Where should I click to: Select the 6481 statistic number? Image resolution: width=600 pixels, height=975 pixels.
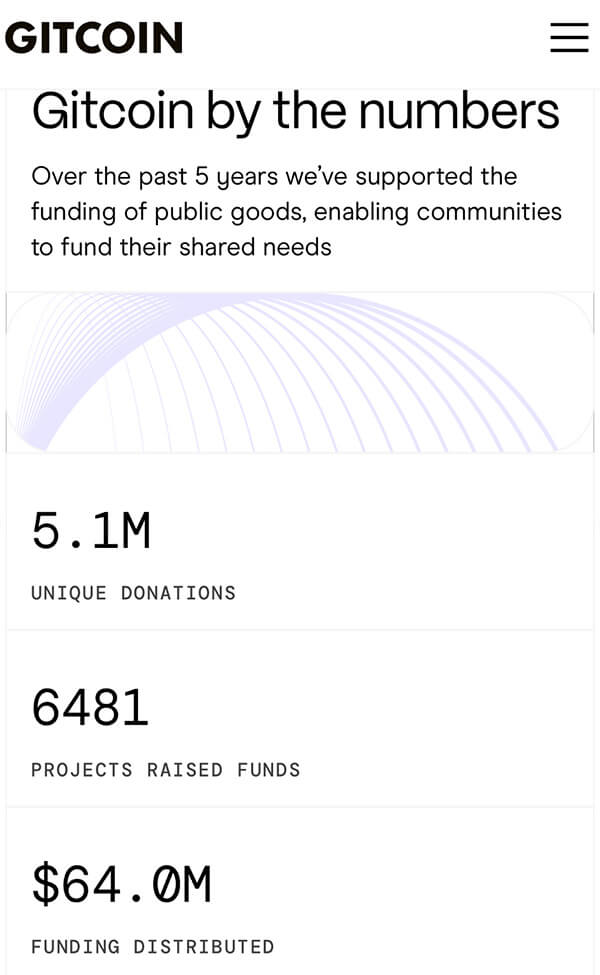pyautogui.click(x=90, y=708)
